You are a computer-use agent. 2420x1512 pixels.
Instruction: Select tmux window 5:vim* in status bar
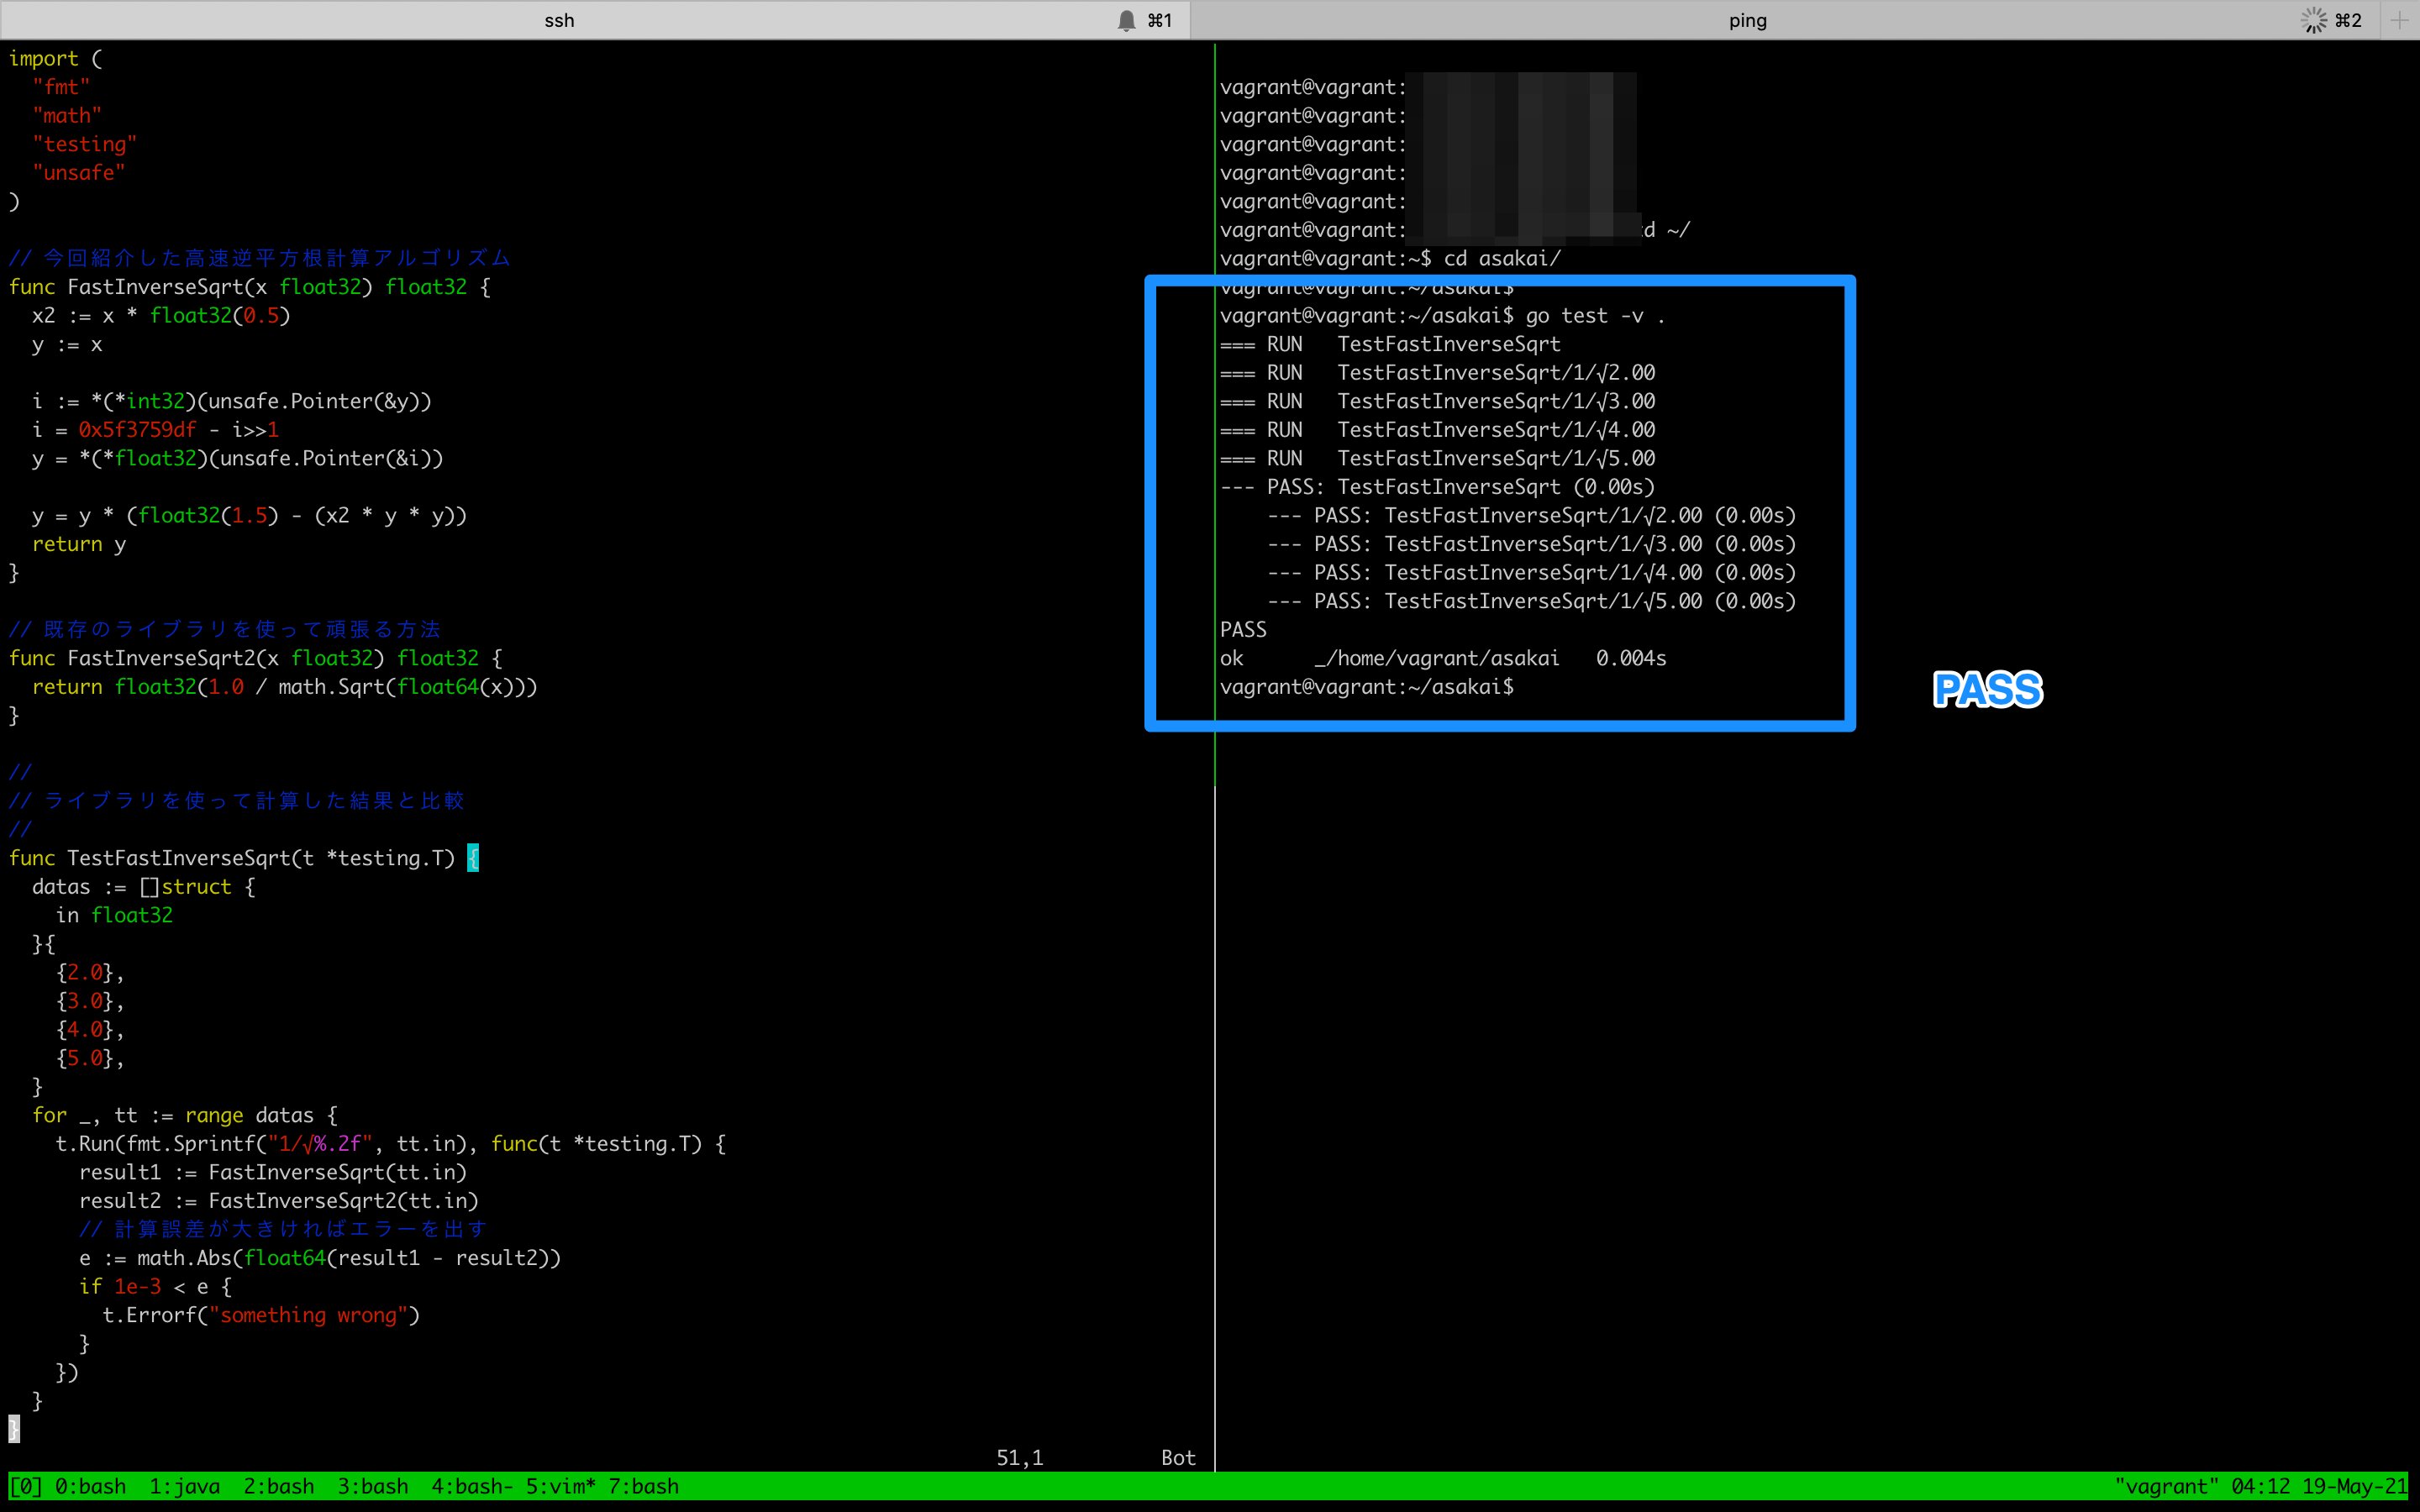pos(561,1486)
